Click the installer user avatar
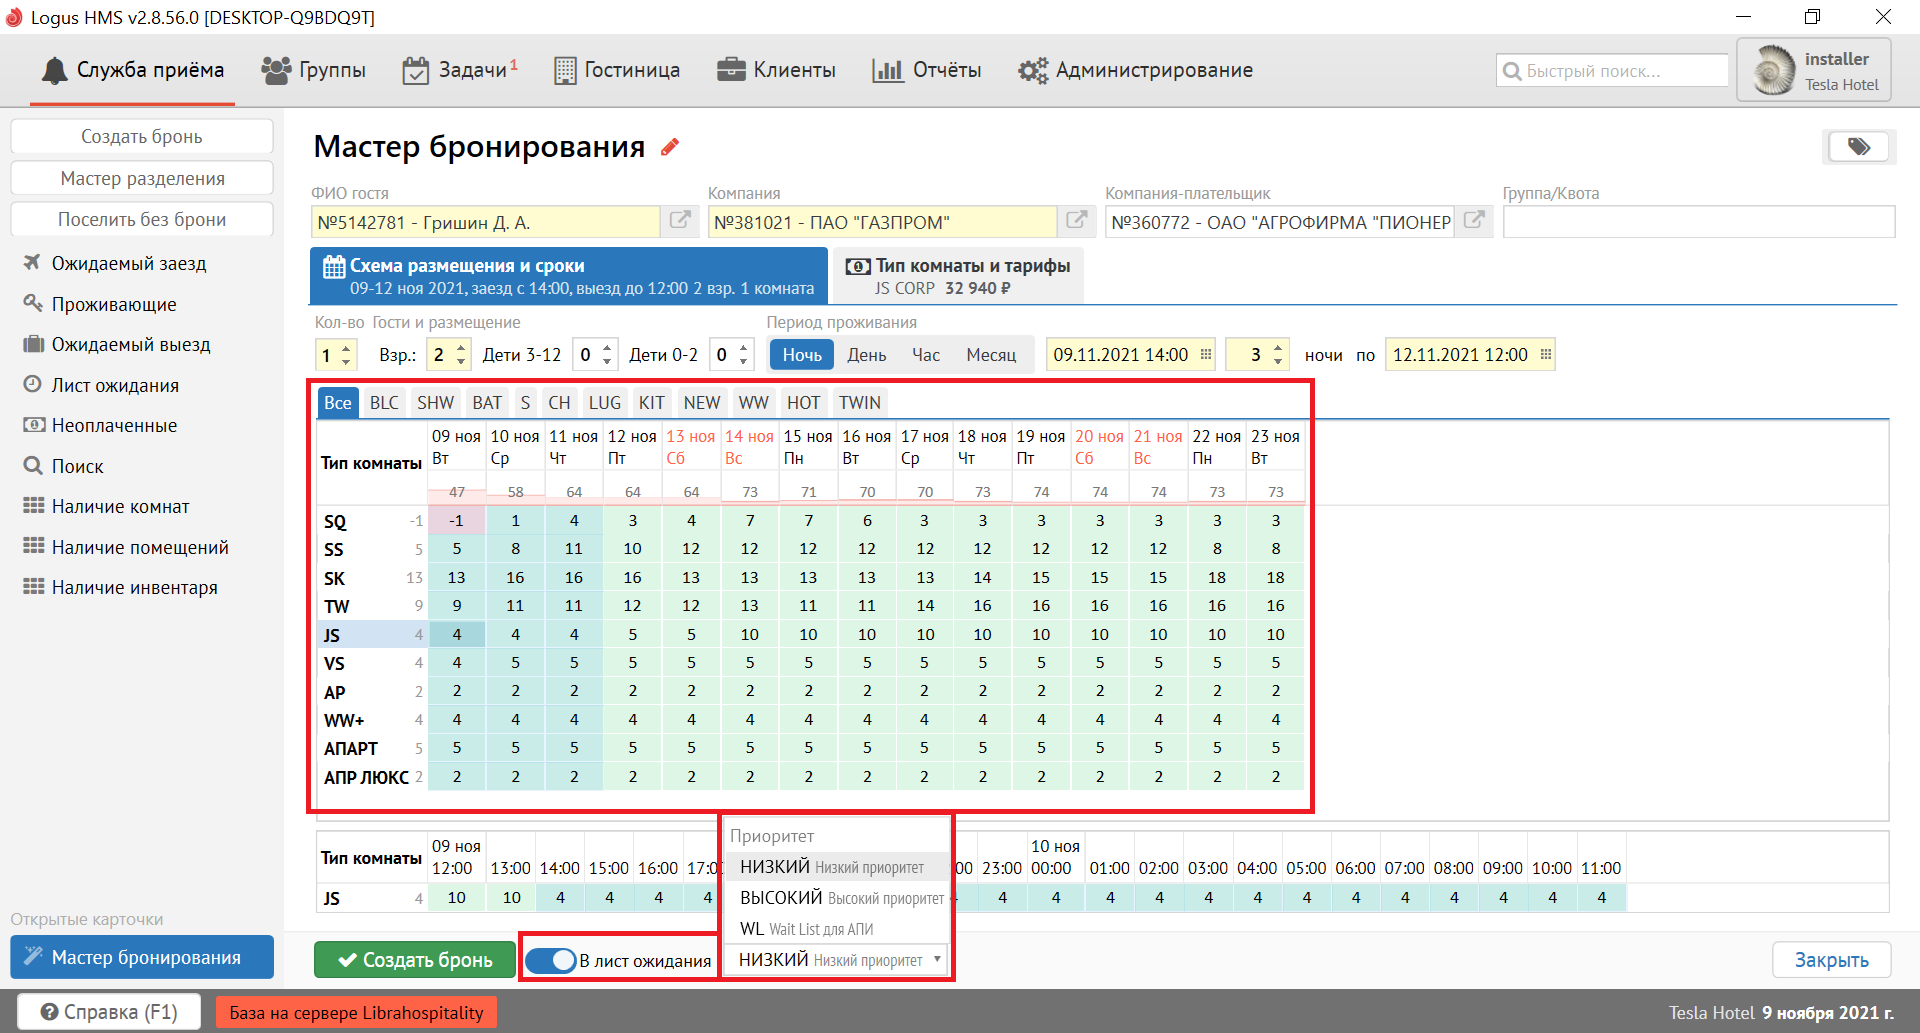1920x1033 pixels. coord(1775,71)
